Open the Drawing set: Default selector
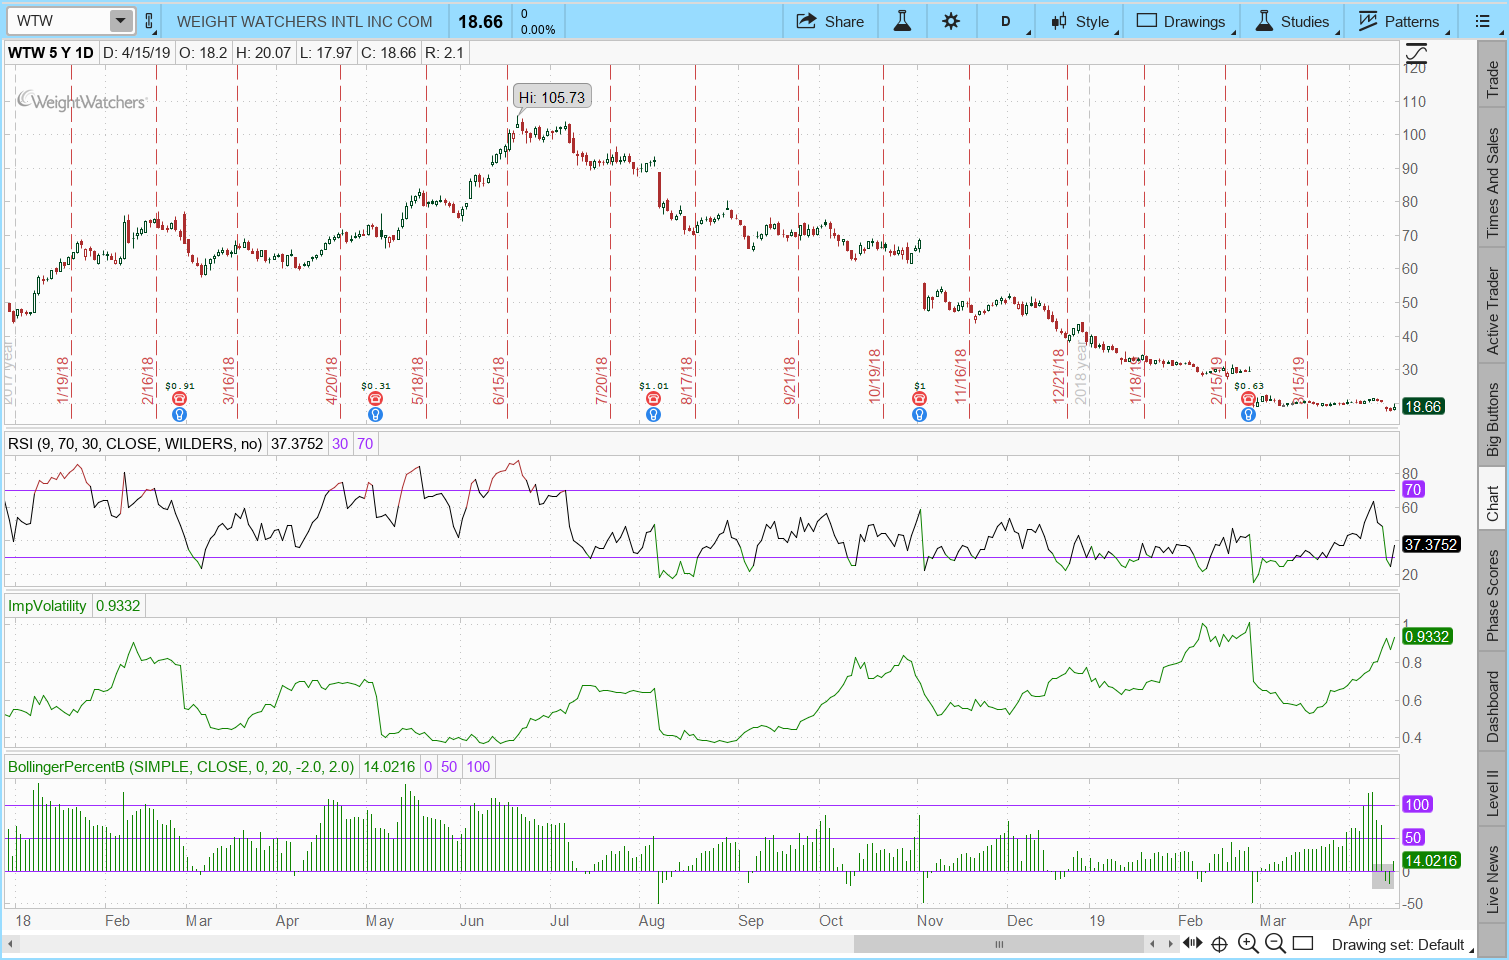Viewport: 1509px width, 960px height. (x=1397, y=944)
